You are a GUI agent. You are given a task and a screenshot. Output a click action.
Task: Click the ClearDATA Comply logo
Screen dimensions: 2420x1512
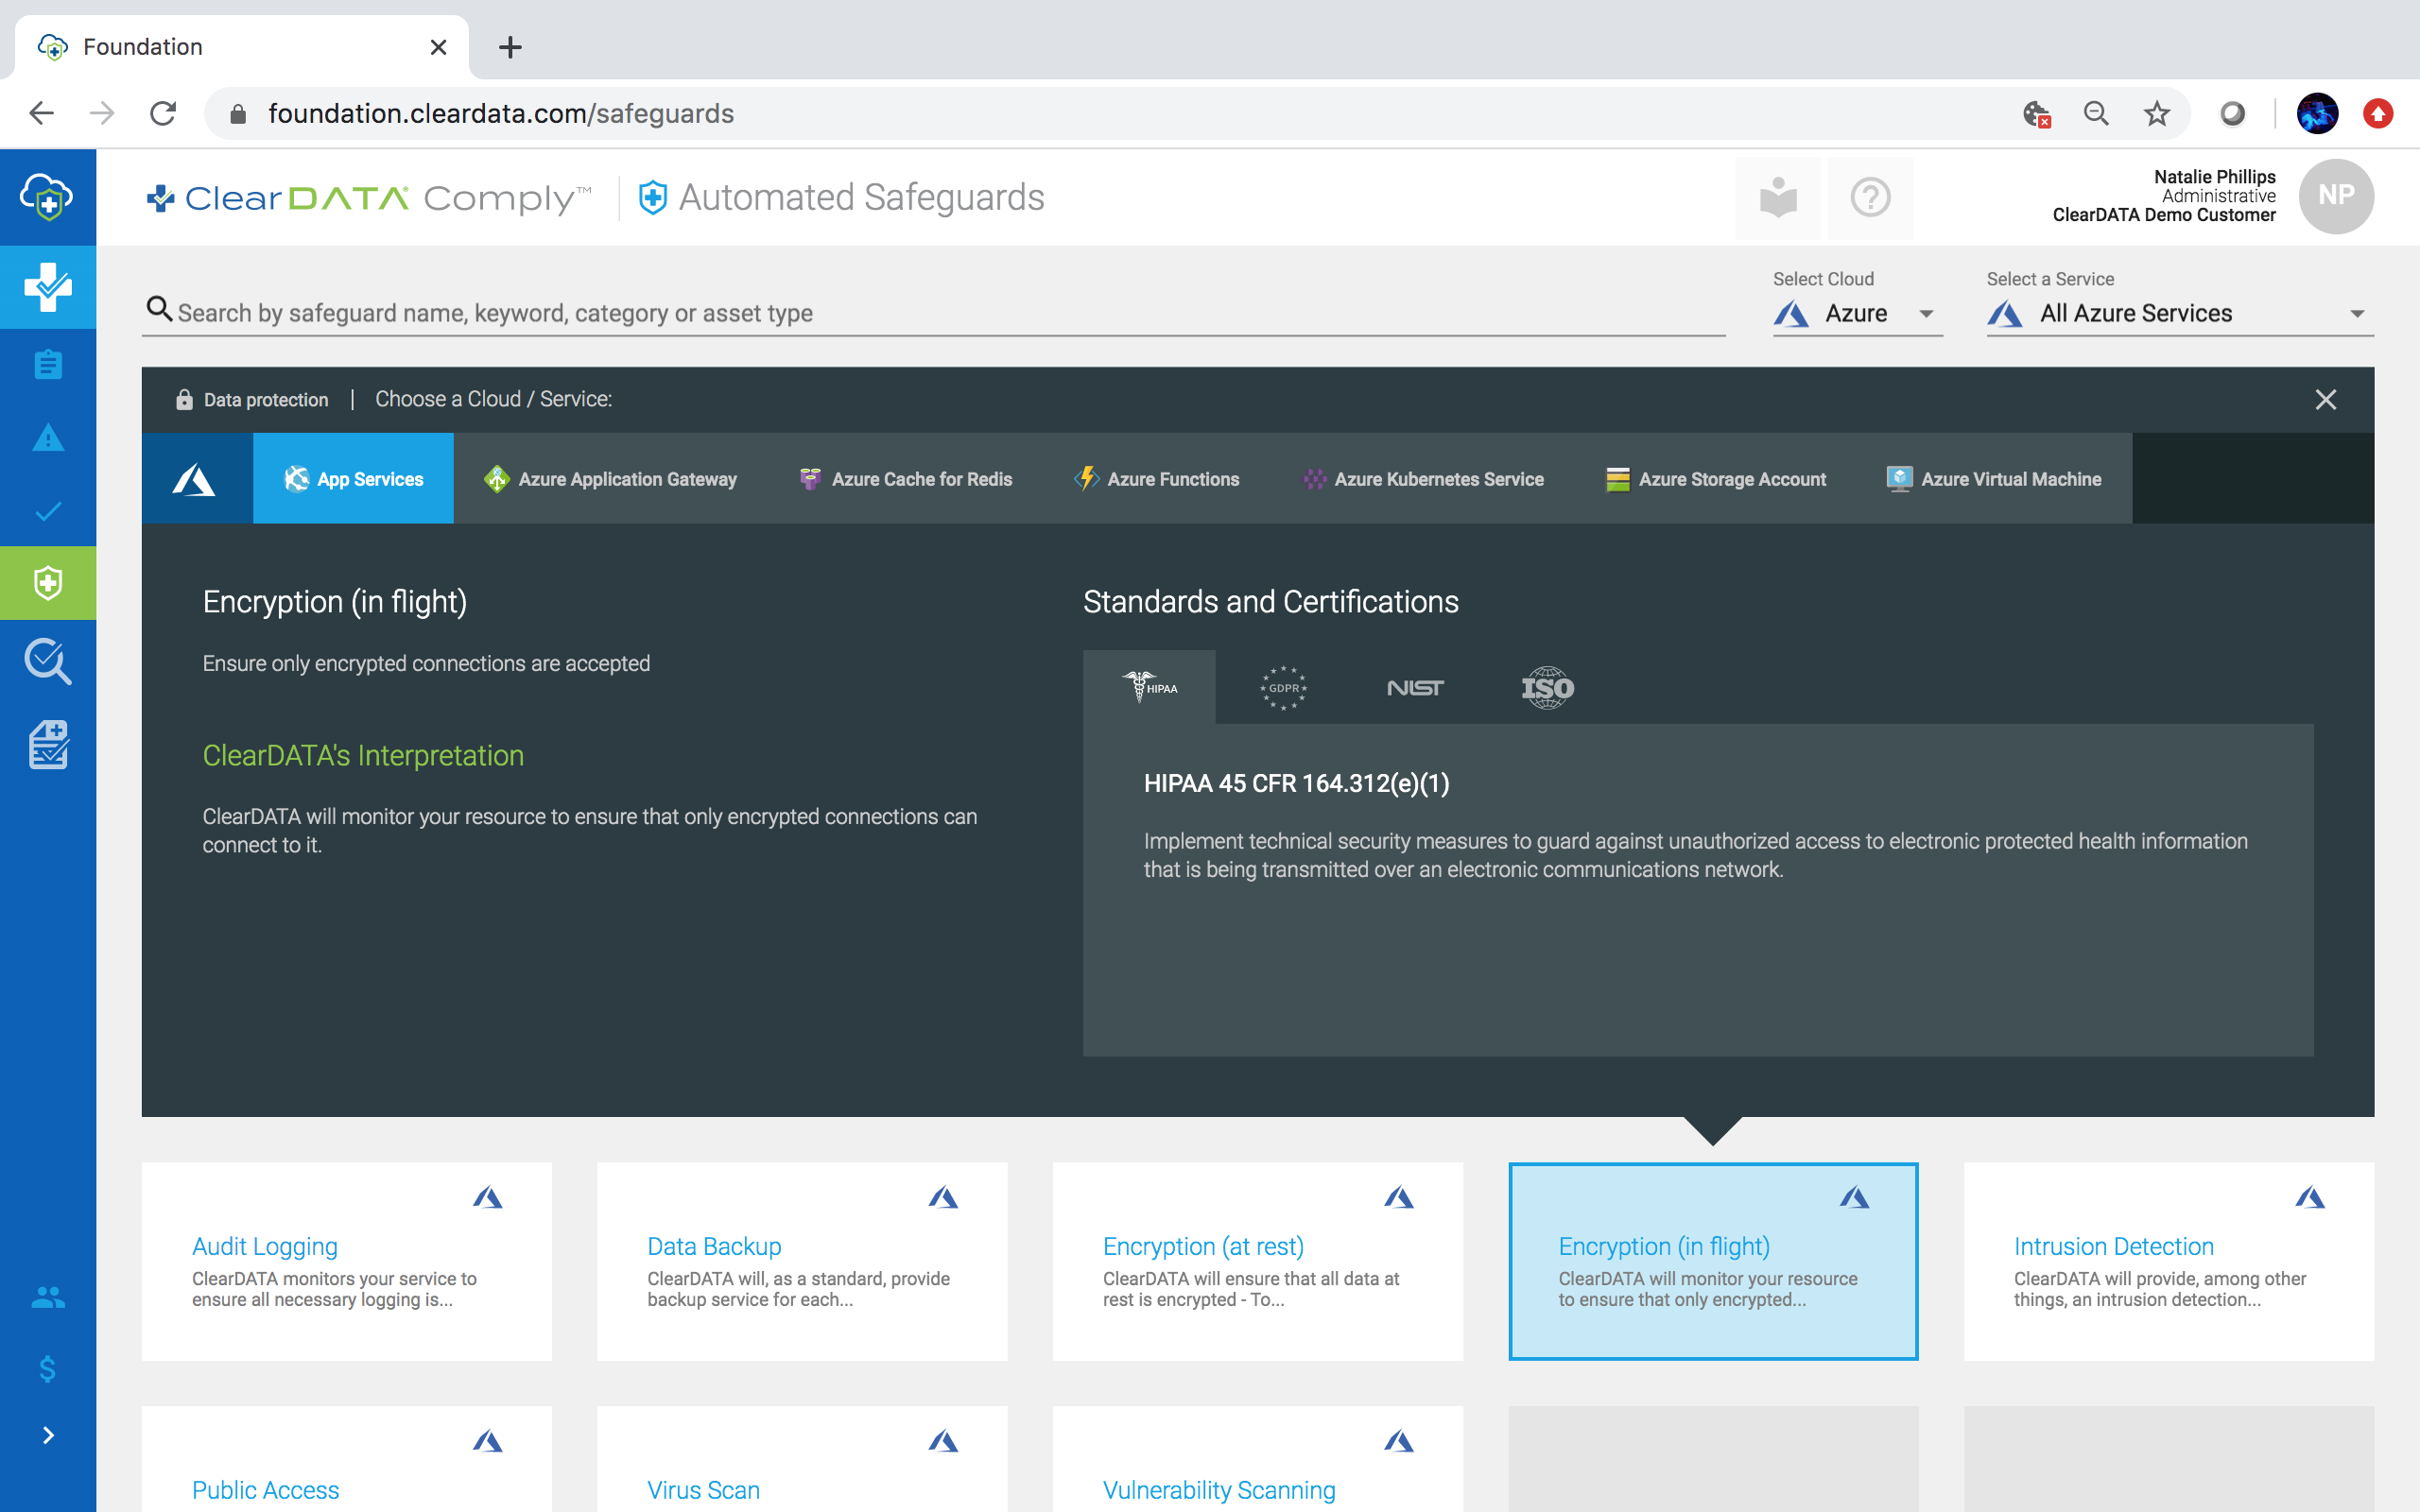click(x=369, y=198)
